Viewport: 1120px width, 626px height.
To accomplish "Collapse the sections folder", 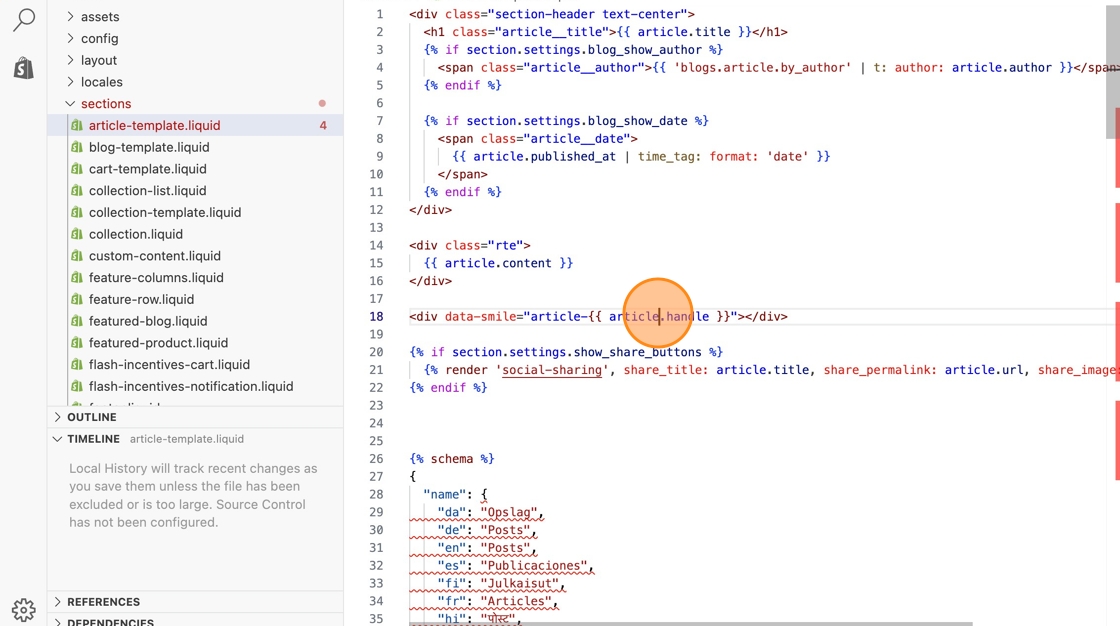I will [x=105, y=104].
